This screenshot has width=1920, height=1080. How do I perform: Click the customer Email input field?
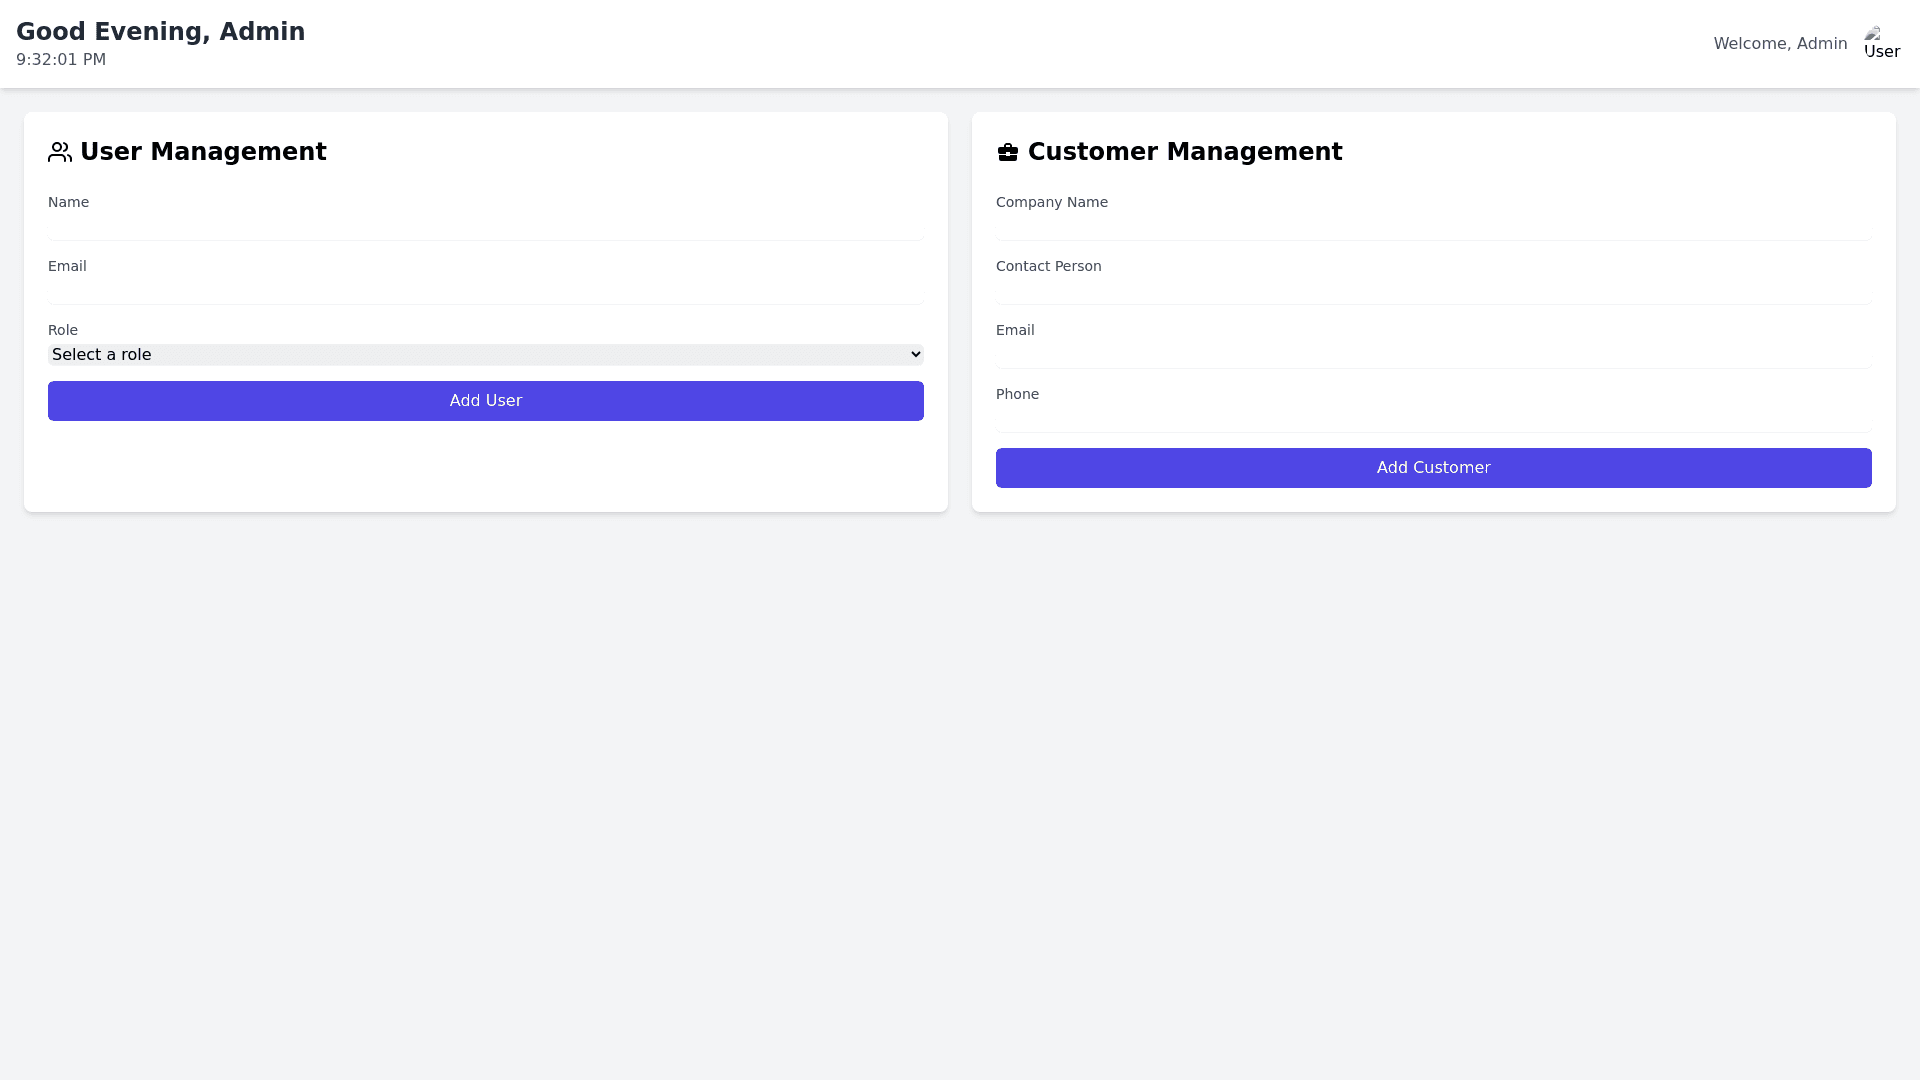(1433, 355)
